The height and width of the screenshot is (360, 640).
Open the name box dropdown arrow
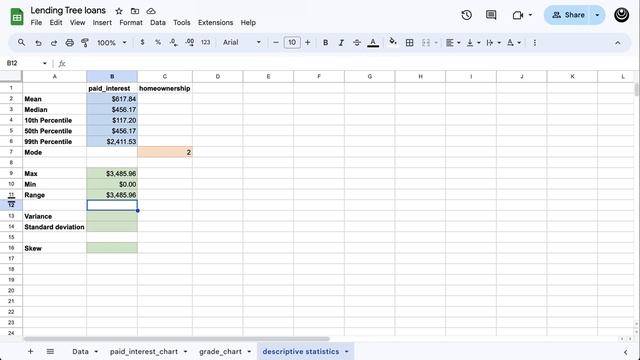coord(44,63)
